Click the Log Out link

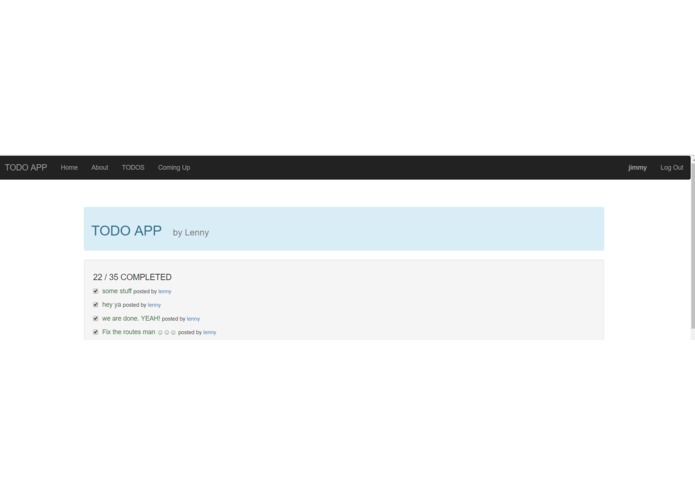click(x=672, y=167)
